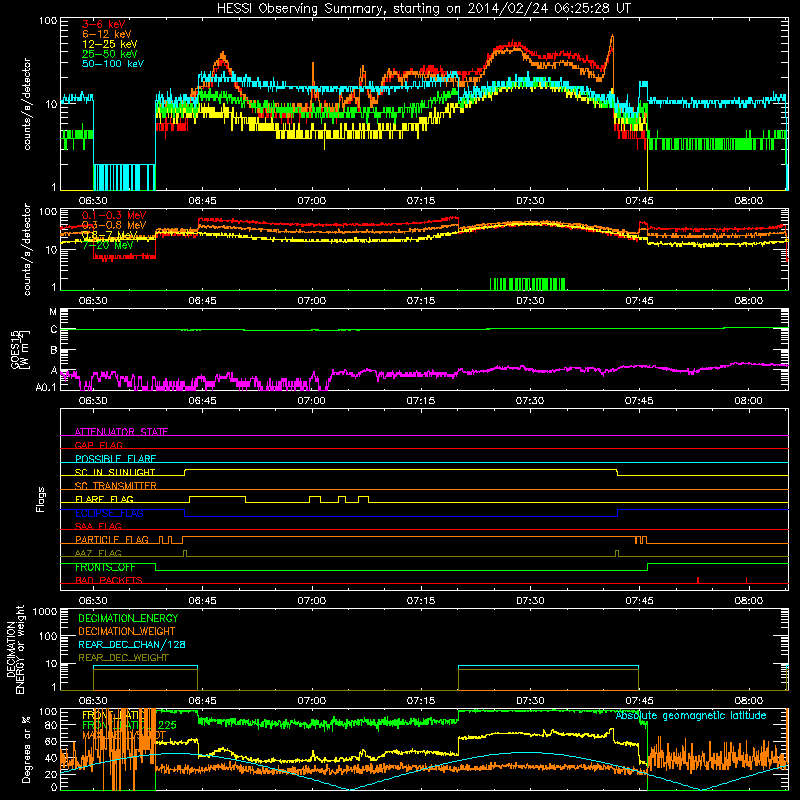Select the GAP_FLAG label

[98, 445]
